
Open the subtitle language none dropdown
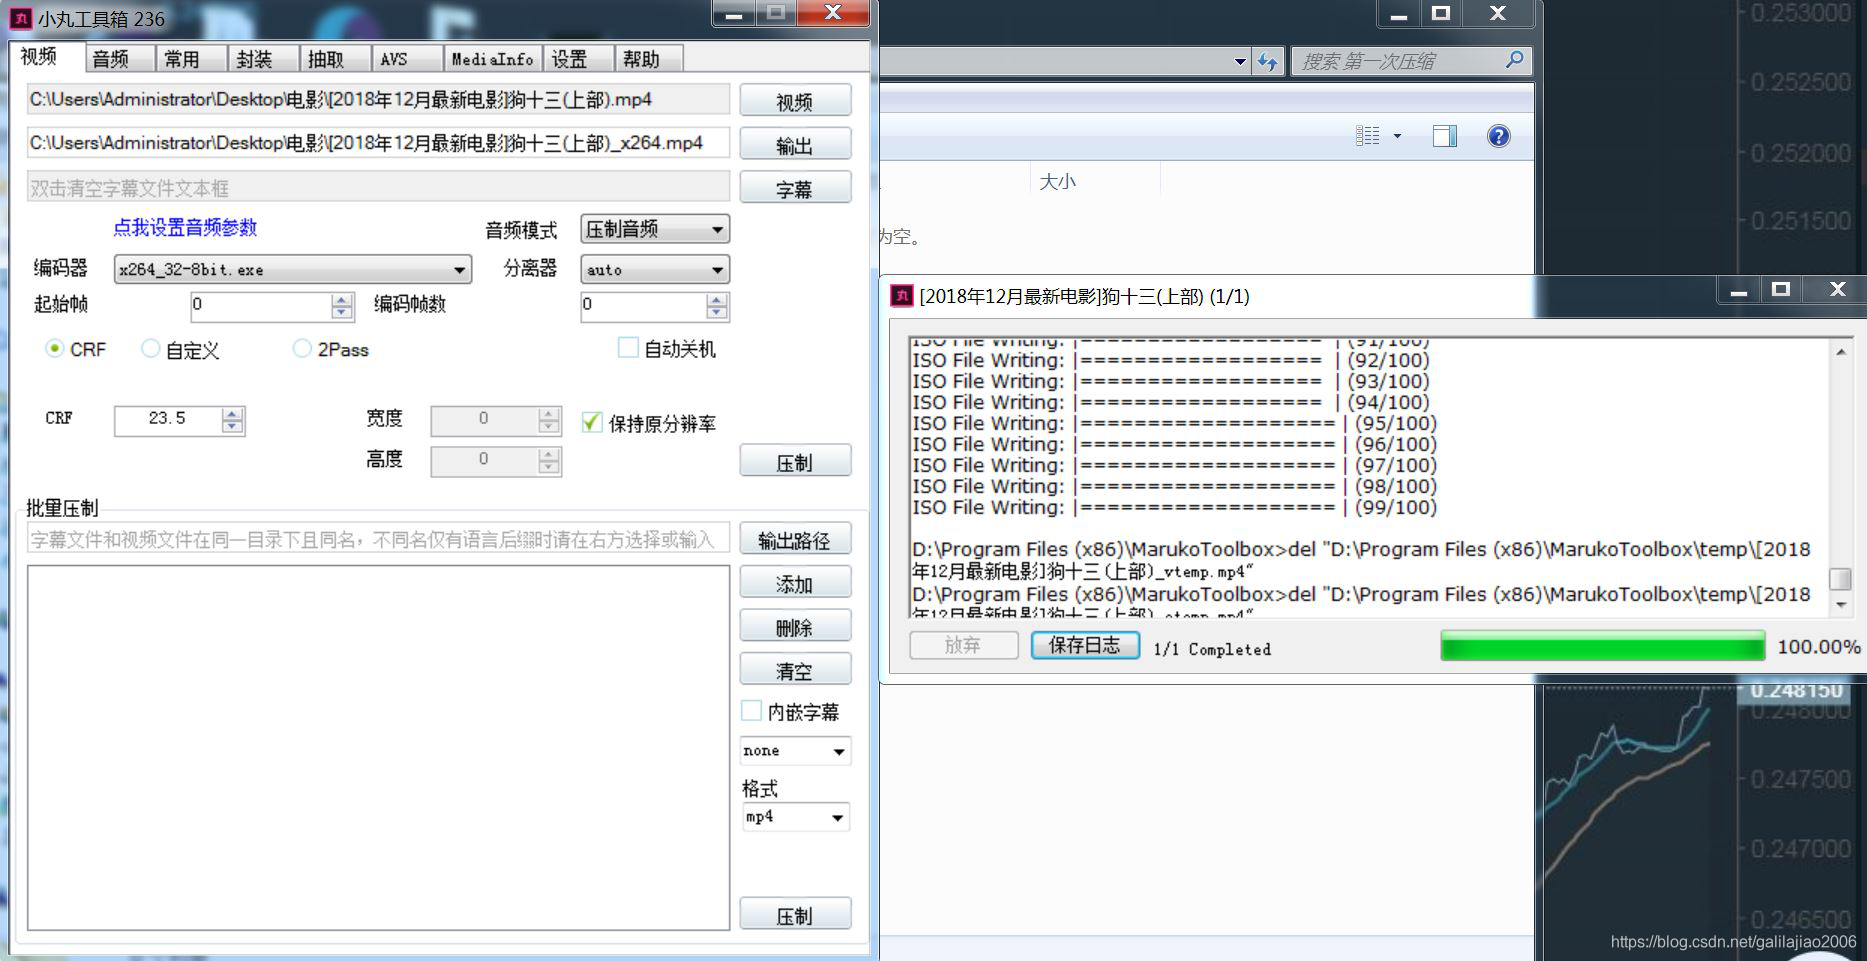pos(795,750)
